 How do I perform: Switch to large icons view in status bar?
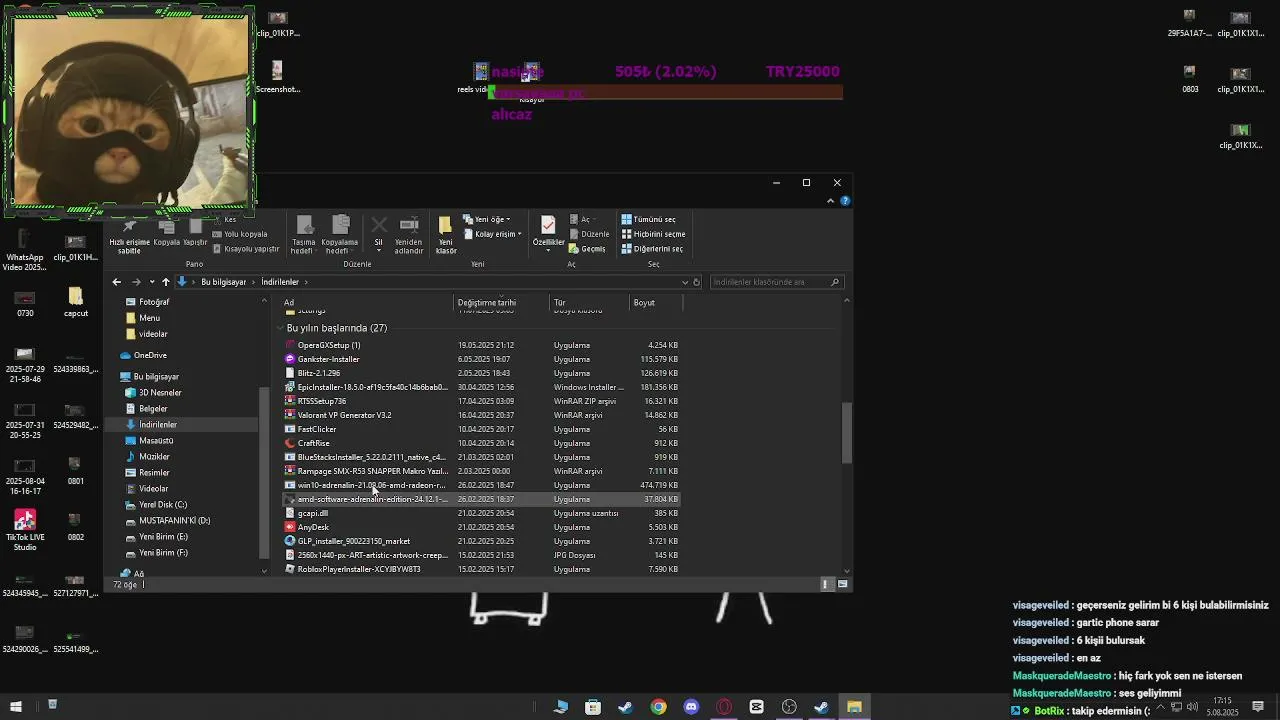pyautogui.click(x=843, y=584)
